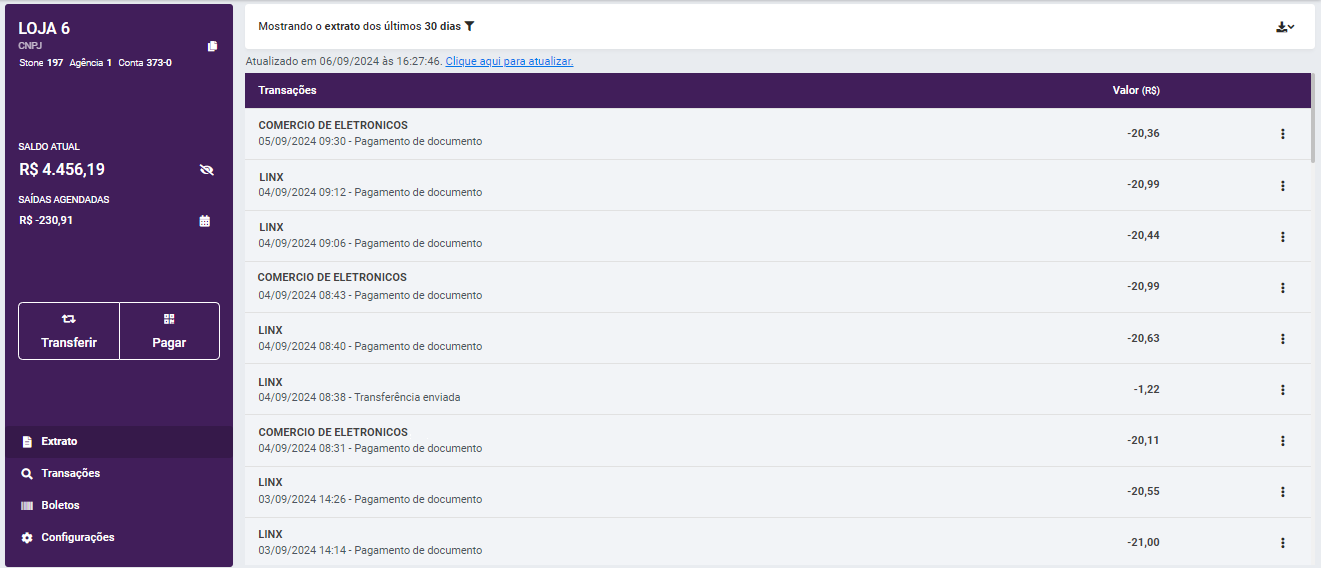Open options for the -21,00 transaction
Viewport: 1321px width, 568px height.
click(x=1283, y=543)
